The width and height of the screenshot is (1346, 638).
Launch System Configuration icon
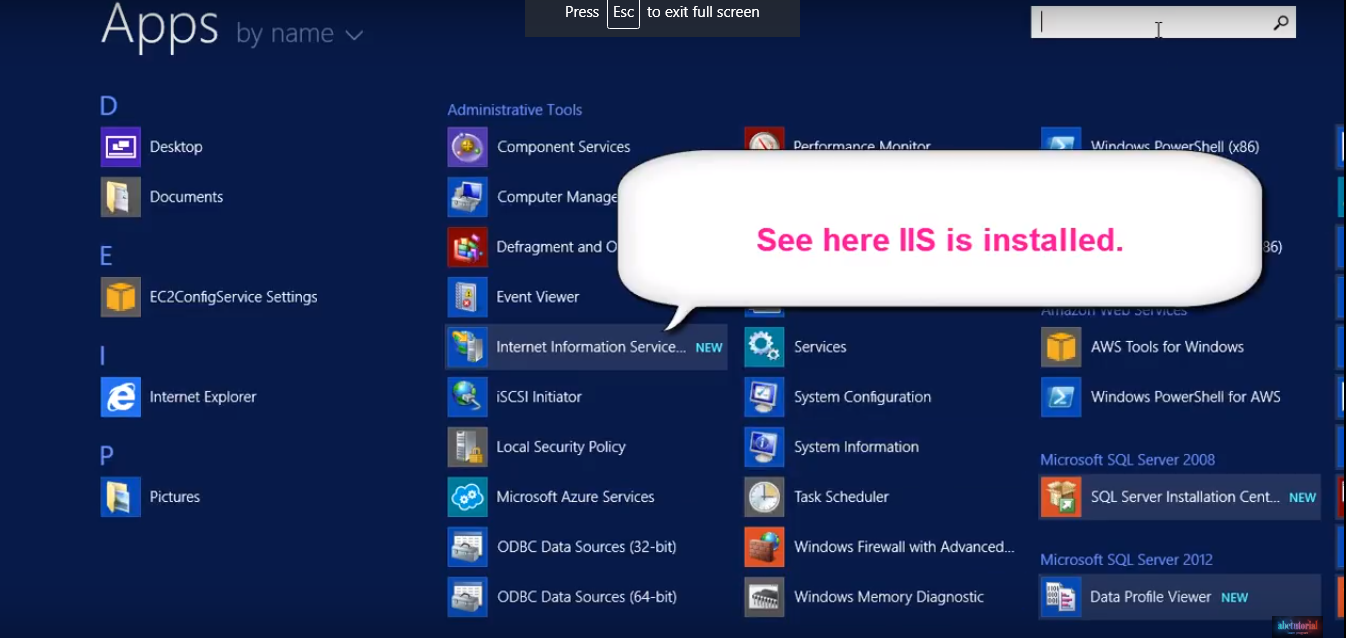click(765, 397)
